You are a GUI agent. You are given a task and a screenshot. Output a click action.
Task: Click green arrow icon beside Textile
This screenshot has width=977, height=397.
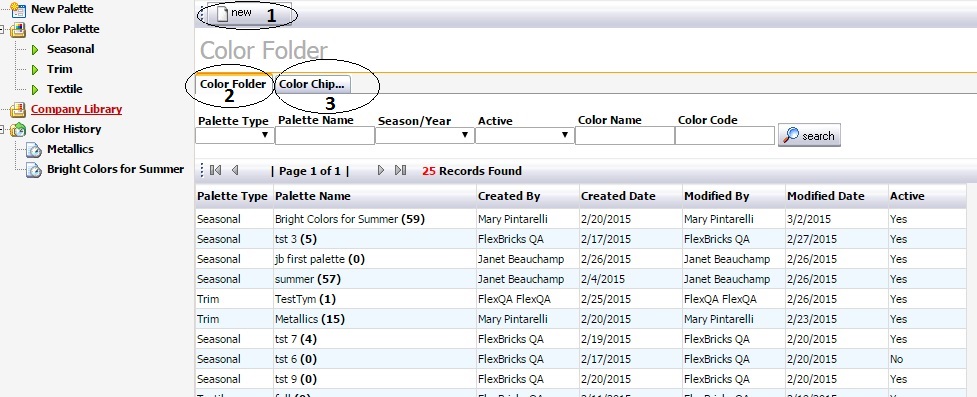36,89
